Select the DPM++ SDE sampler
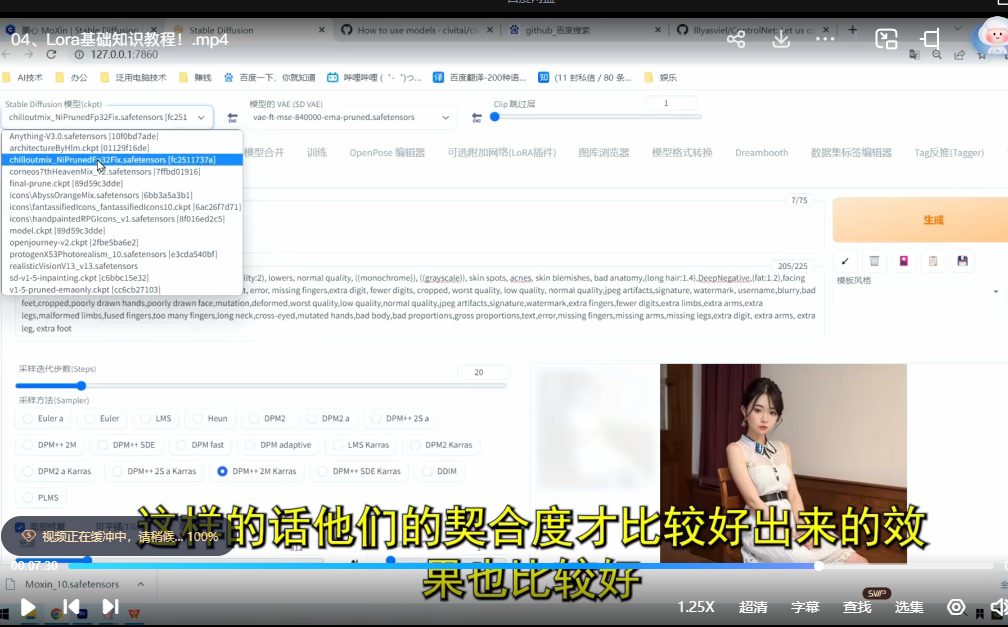The width and height of the screenshot is (1008, 627). pos(127,445)
